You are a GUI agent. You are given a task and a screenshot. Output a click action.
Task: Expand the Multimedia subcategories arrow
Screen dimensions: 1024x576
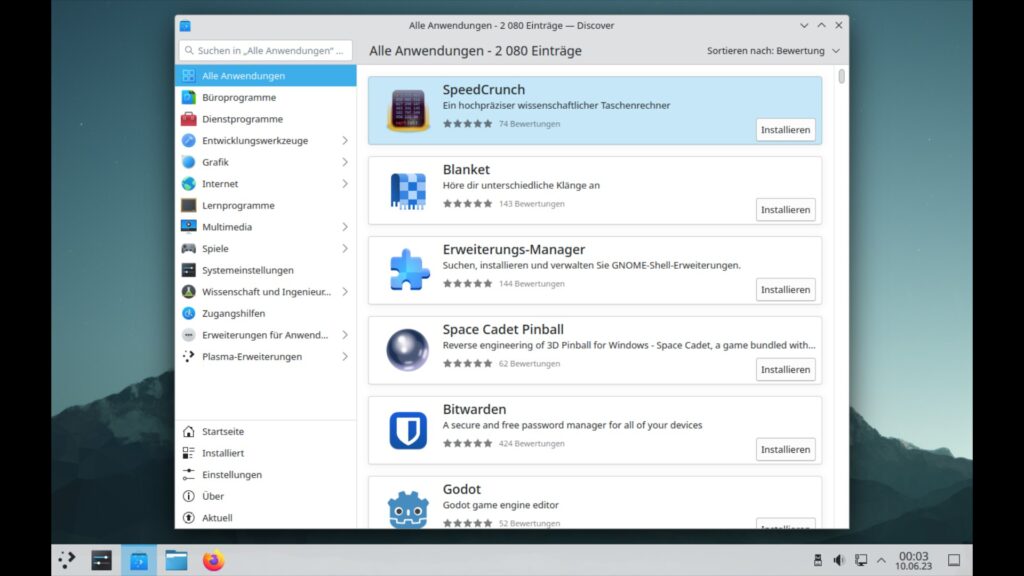tap(345, 227)
